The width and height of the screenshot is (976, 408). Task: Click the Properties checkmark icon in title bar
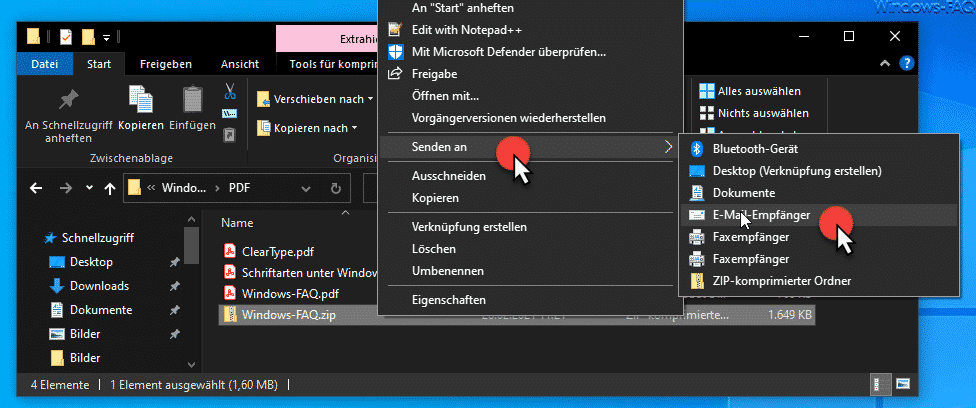click(65, 37)
